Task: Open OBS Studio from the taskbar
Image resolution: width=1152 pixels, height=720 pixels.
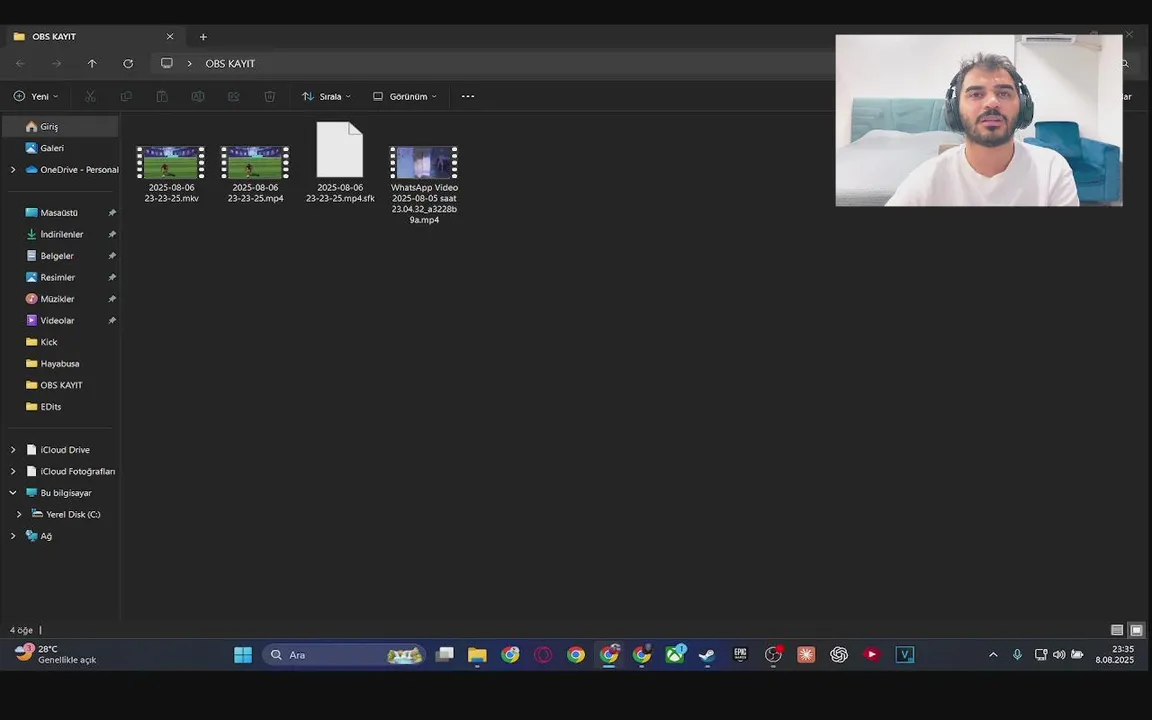Action: [773, 655]
